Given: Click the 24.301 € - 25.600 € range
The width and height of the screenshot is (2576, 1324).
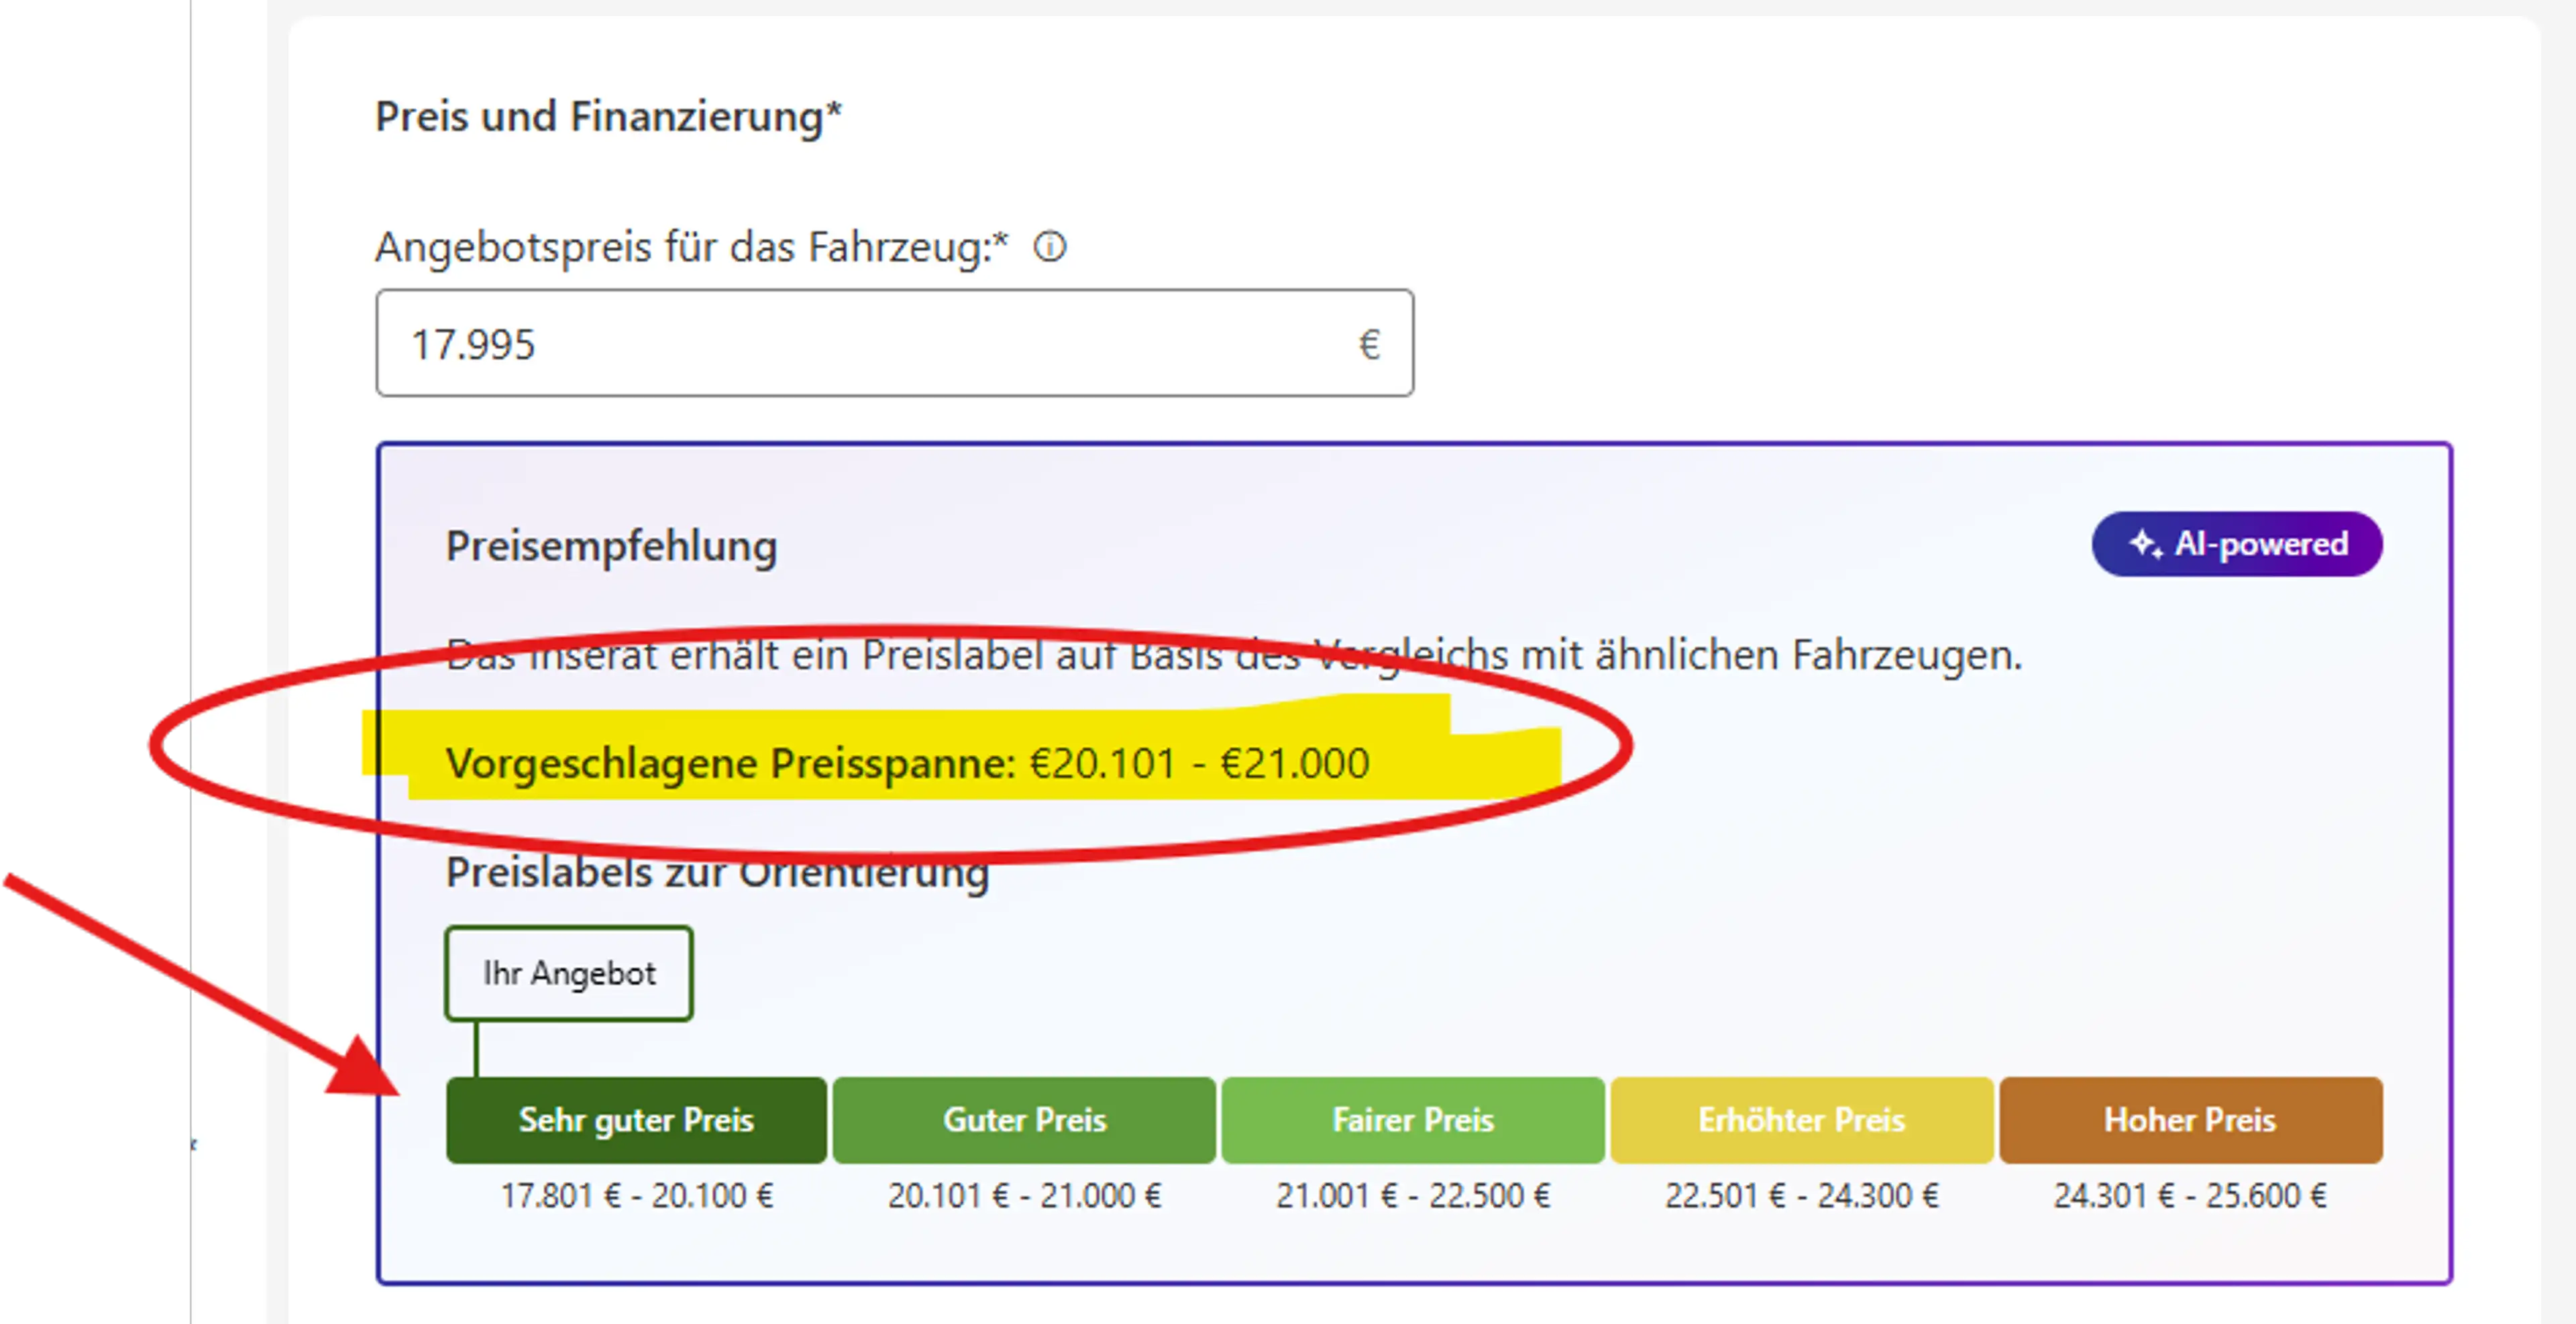Looking at the screenshot, I should 2191,1195.
